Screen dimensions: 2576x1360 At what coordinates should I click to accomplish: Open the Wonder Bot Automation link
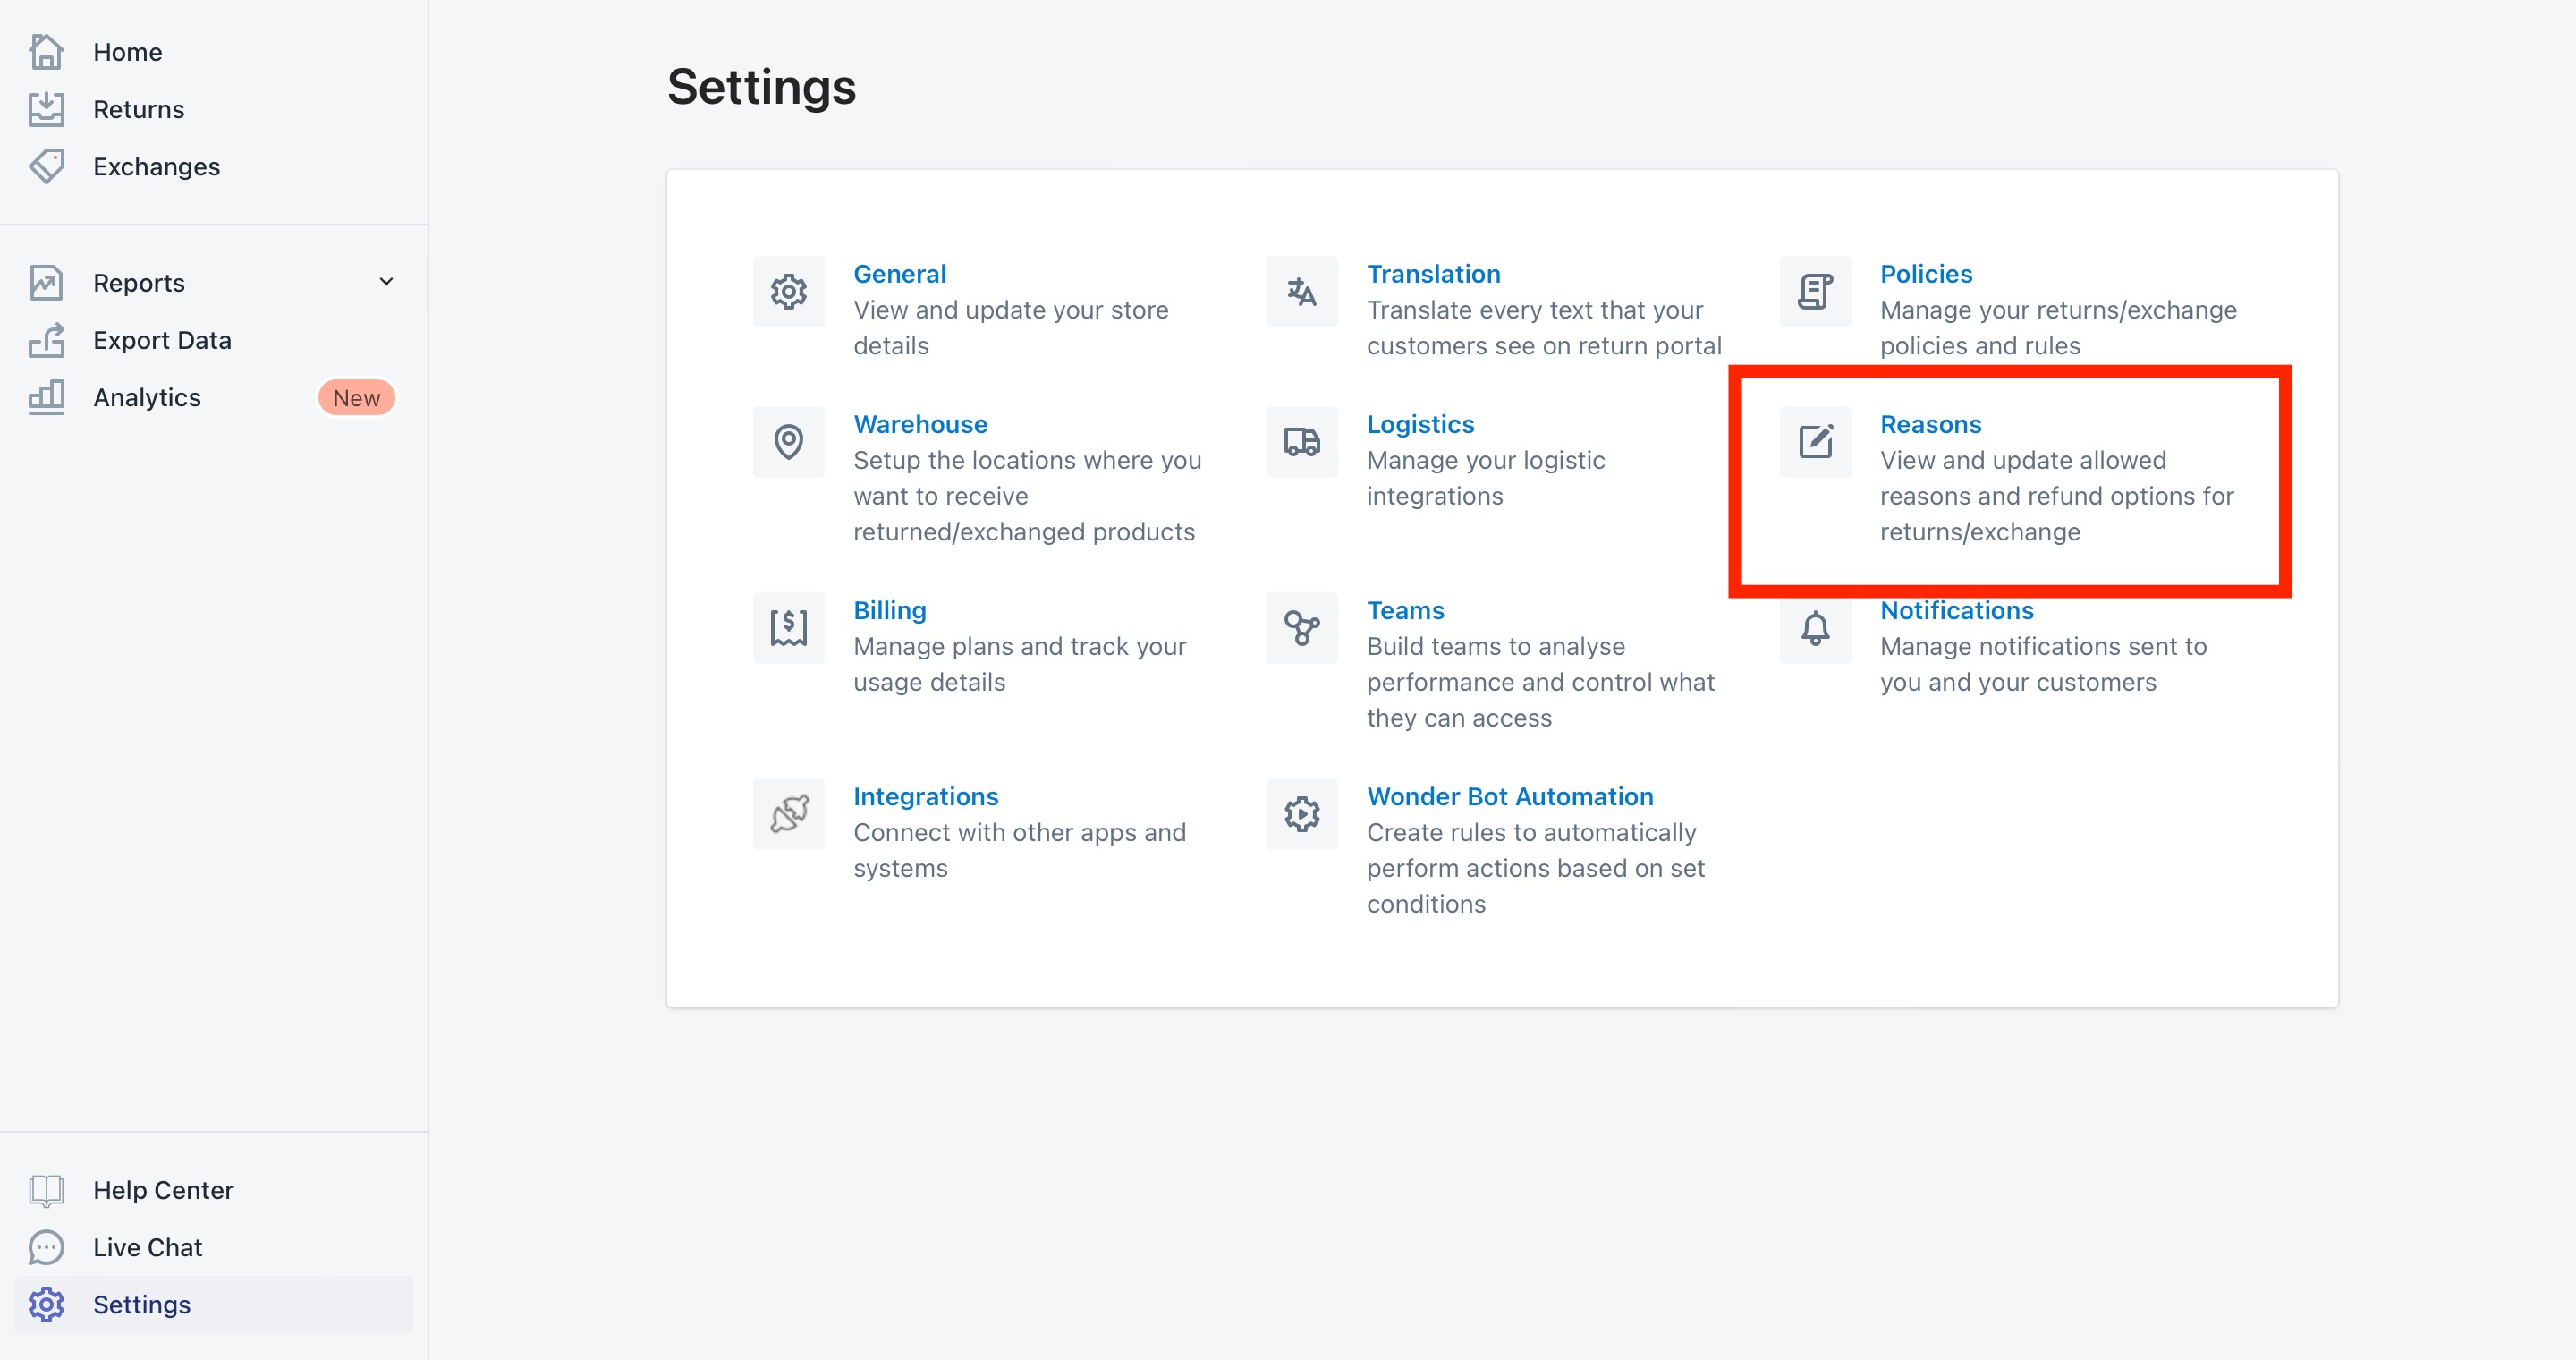click(x=1509, y=797)
